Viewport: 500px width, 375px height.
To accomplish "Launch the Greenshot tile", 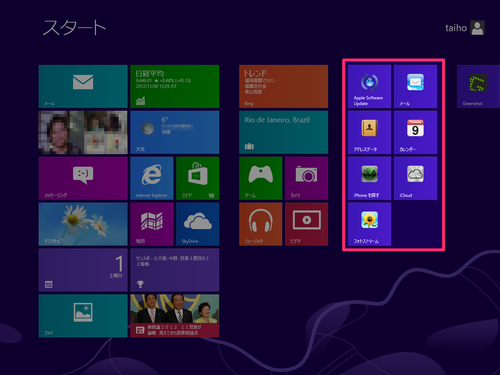I will point(478,86).
